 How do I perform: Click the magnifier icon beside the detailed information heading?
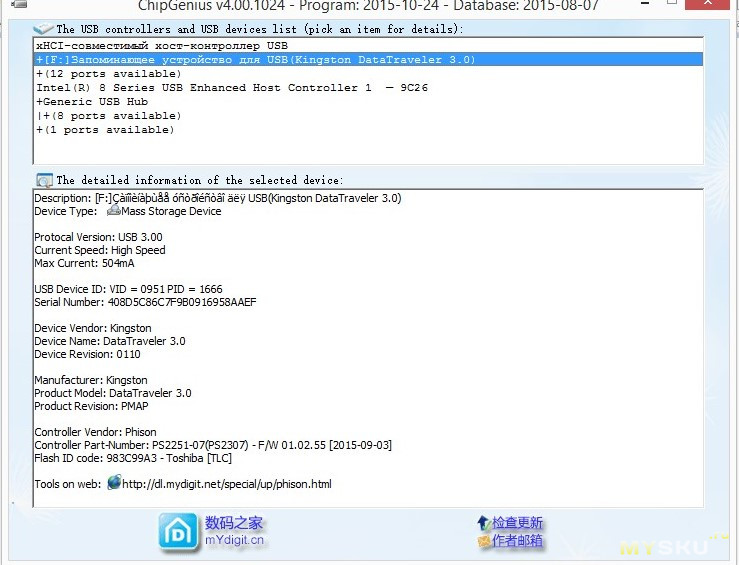(x=44, y=180)
